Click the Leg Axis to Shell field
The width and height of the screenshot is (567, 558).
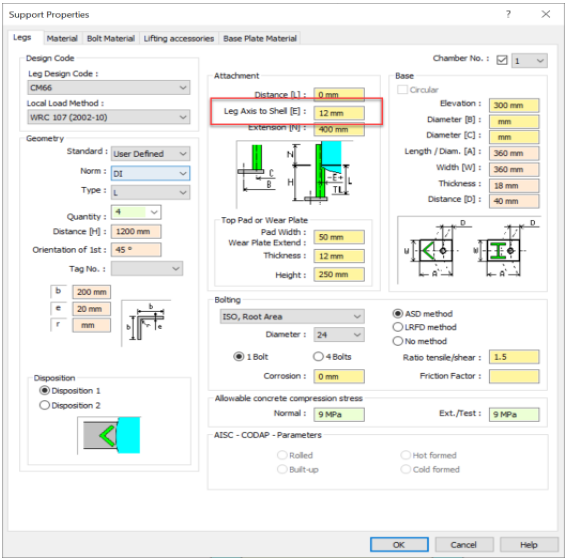[339, 113]
